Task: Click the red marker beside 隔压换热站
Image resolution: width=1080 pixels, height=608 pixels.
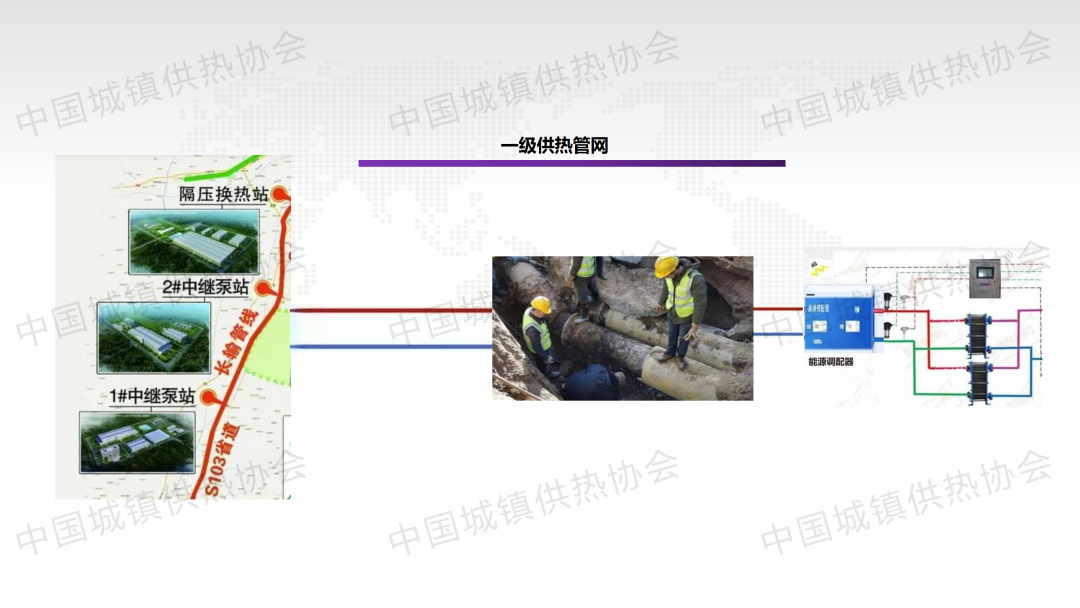Action: tap(282, 195)
